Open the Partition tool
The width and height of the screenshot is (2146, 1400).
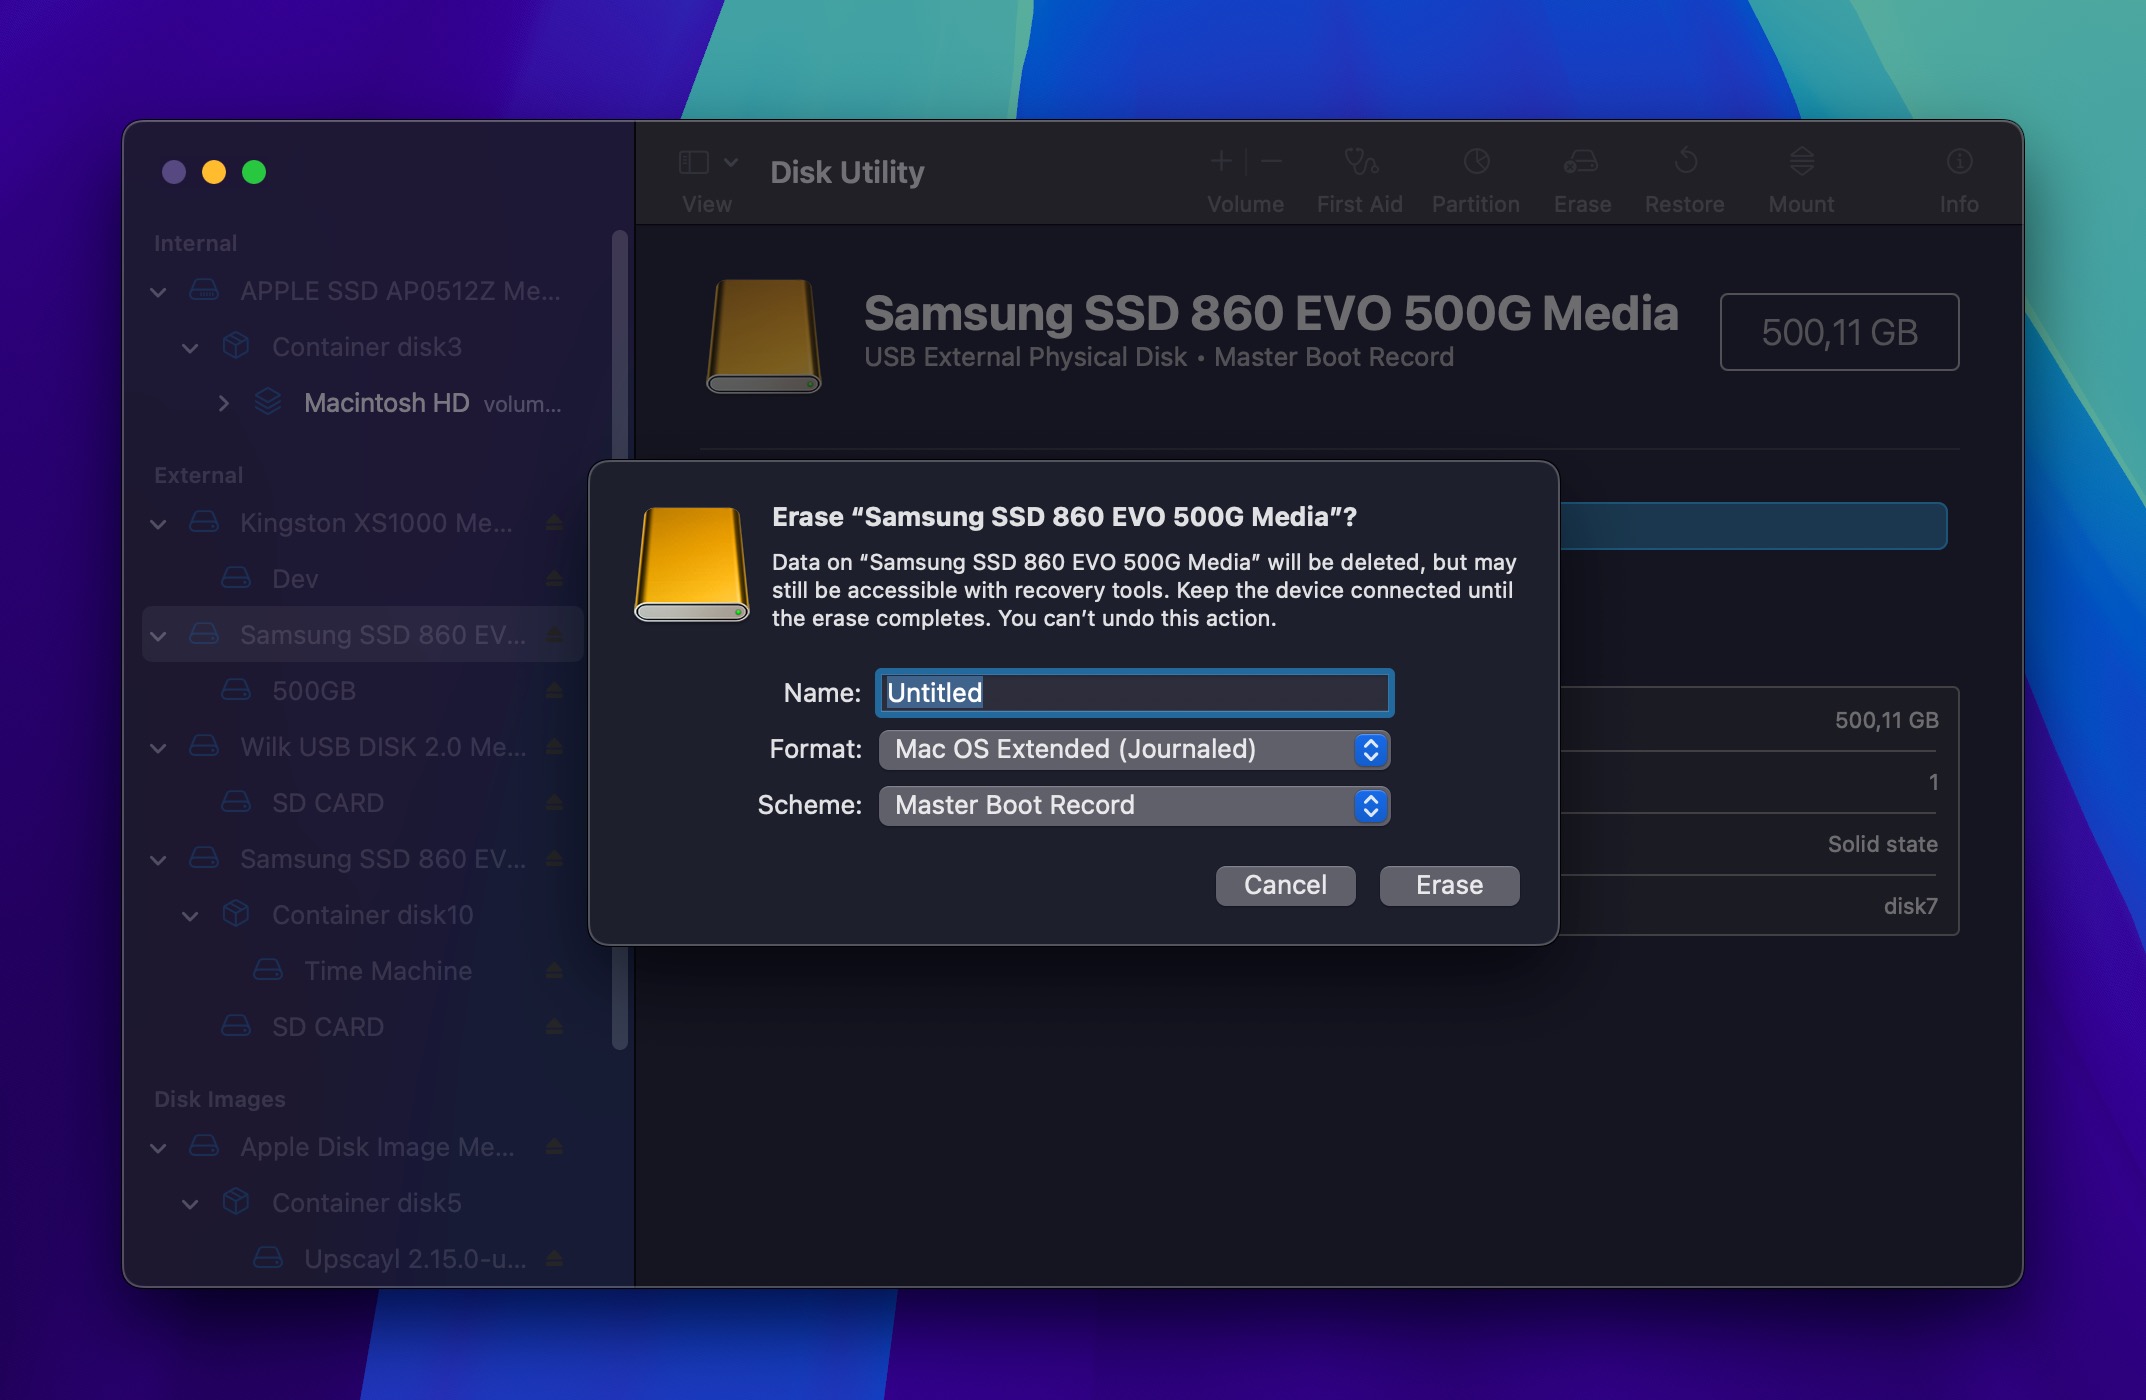click(x=1476, y=175)
